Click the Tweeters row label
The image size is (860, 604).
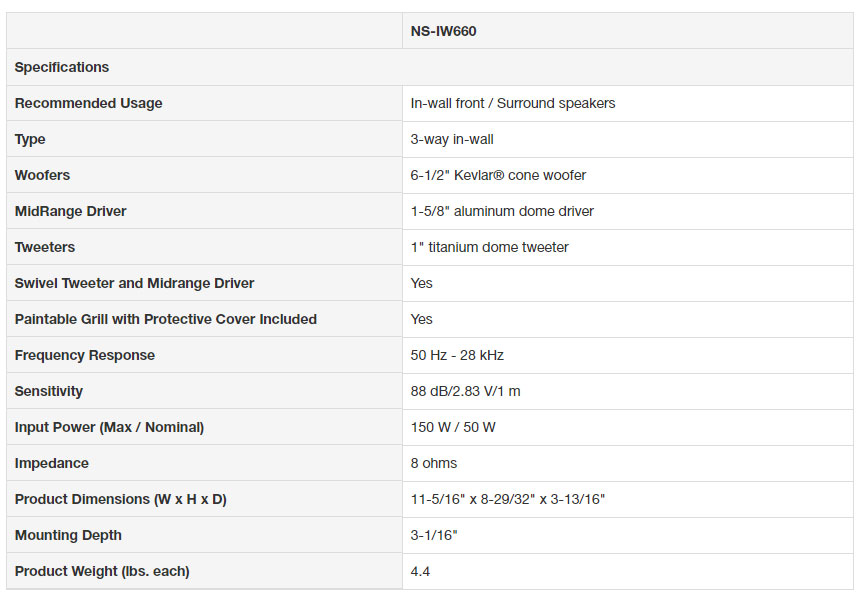tap(44, 247)
